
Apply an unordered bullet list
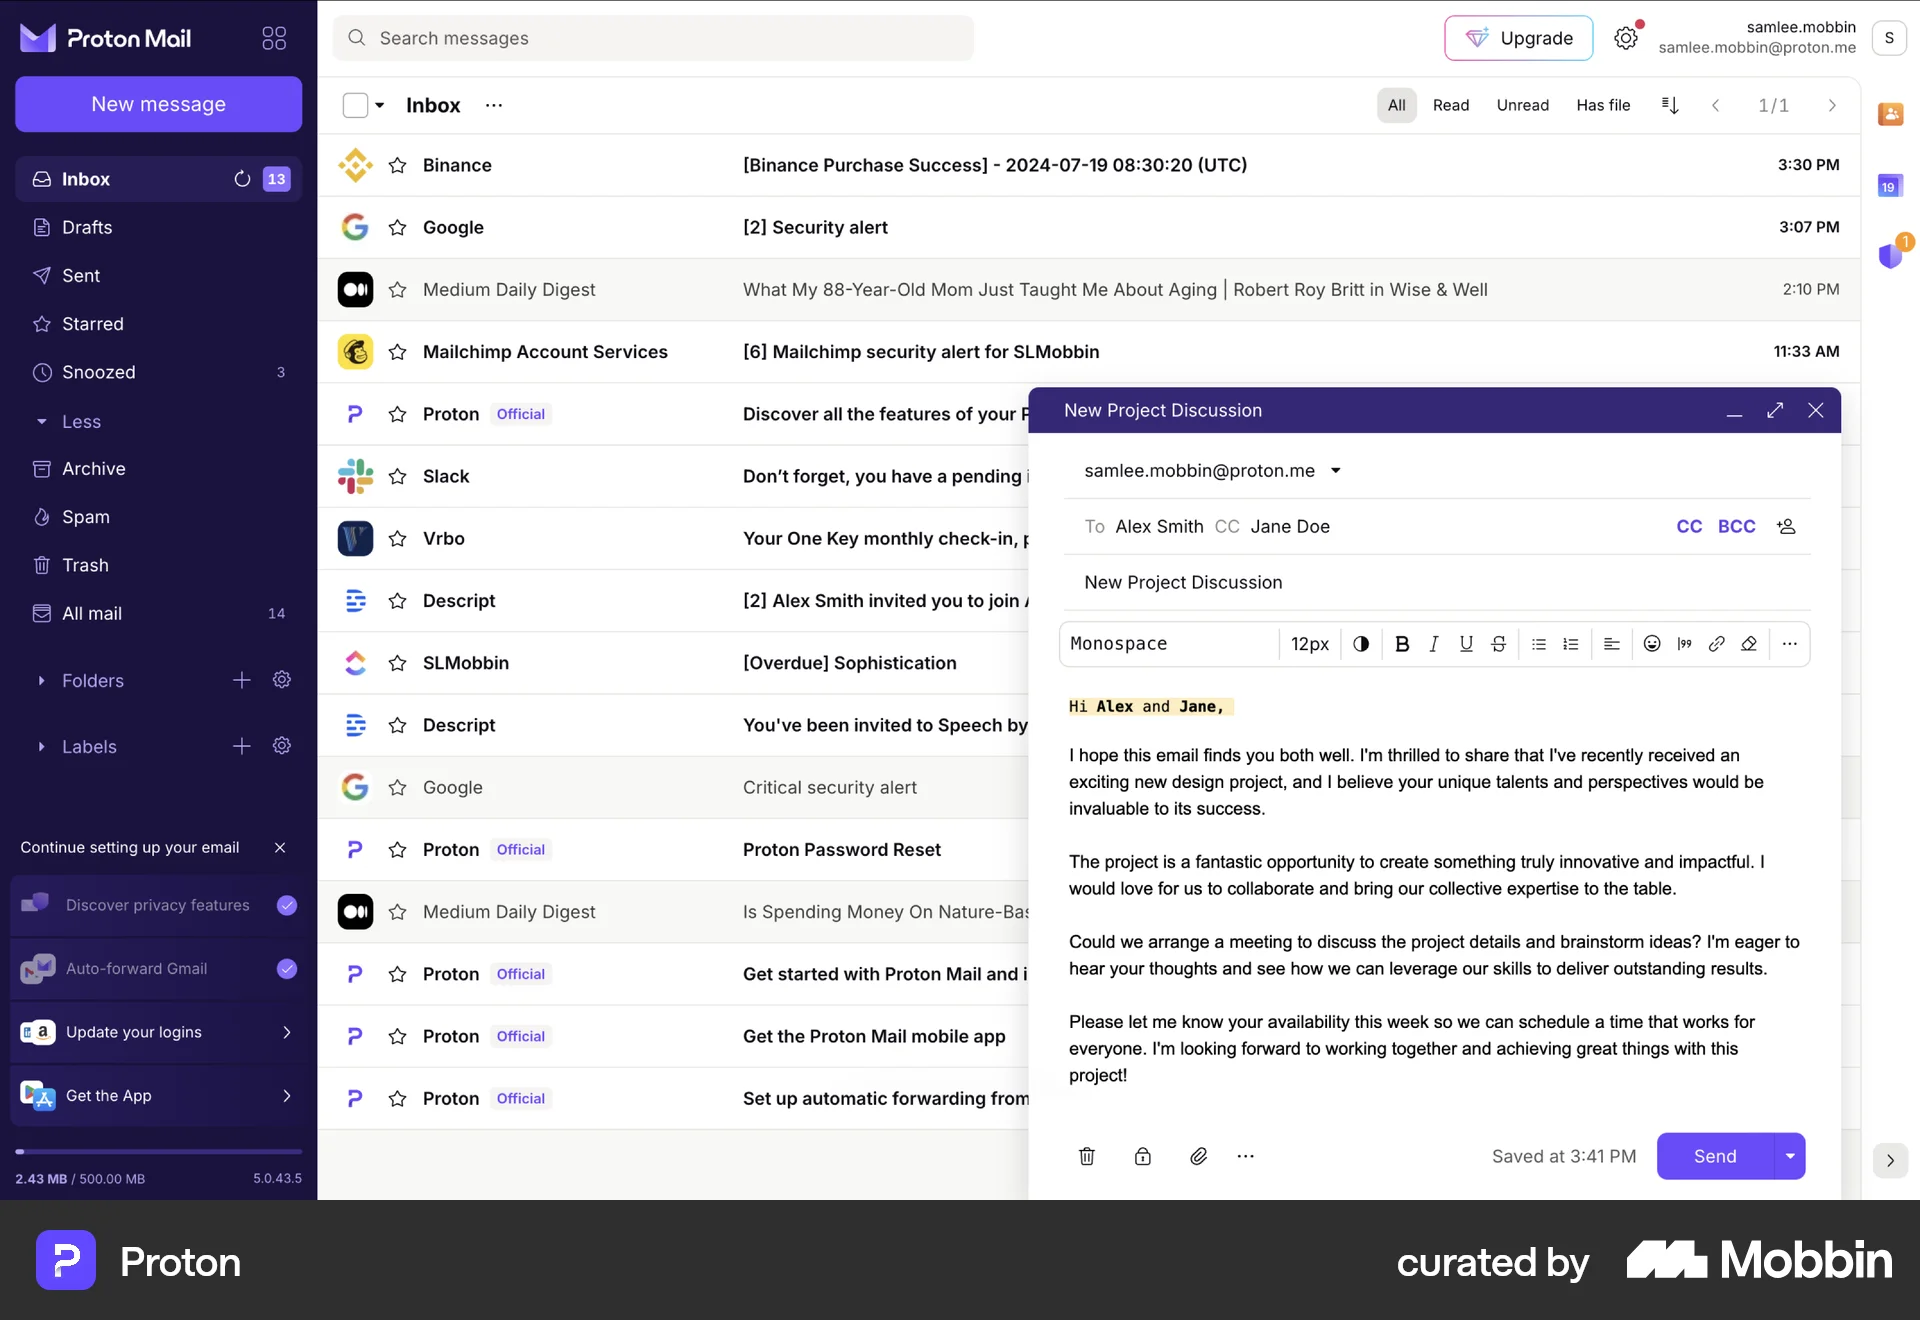click(1539, 644)
